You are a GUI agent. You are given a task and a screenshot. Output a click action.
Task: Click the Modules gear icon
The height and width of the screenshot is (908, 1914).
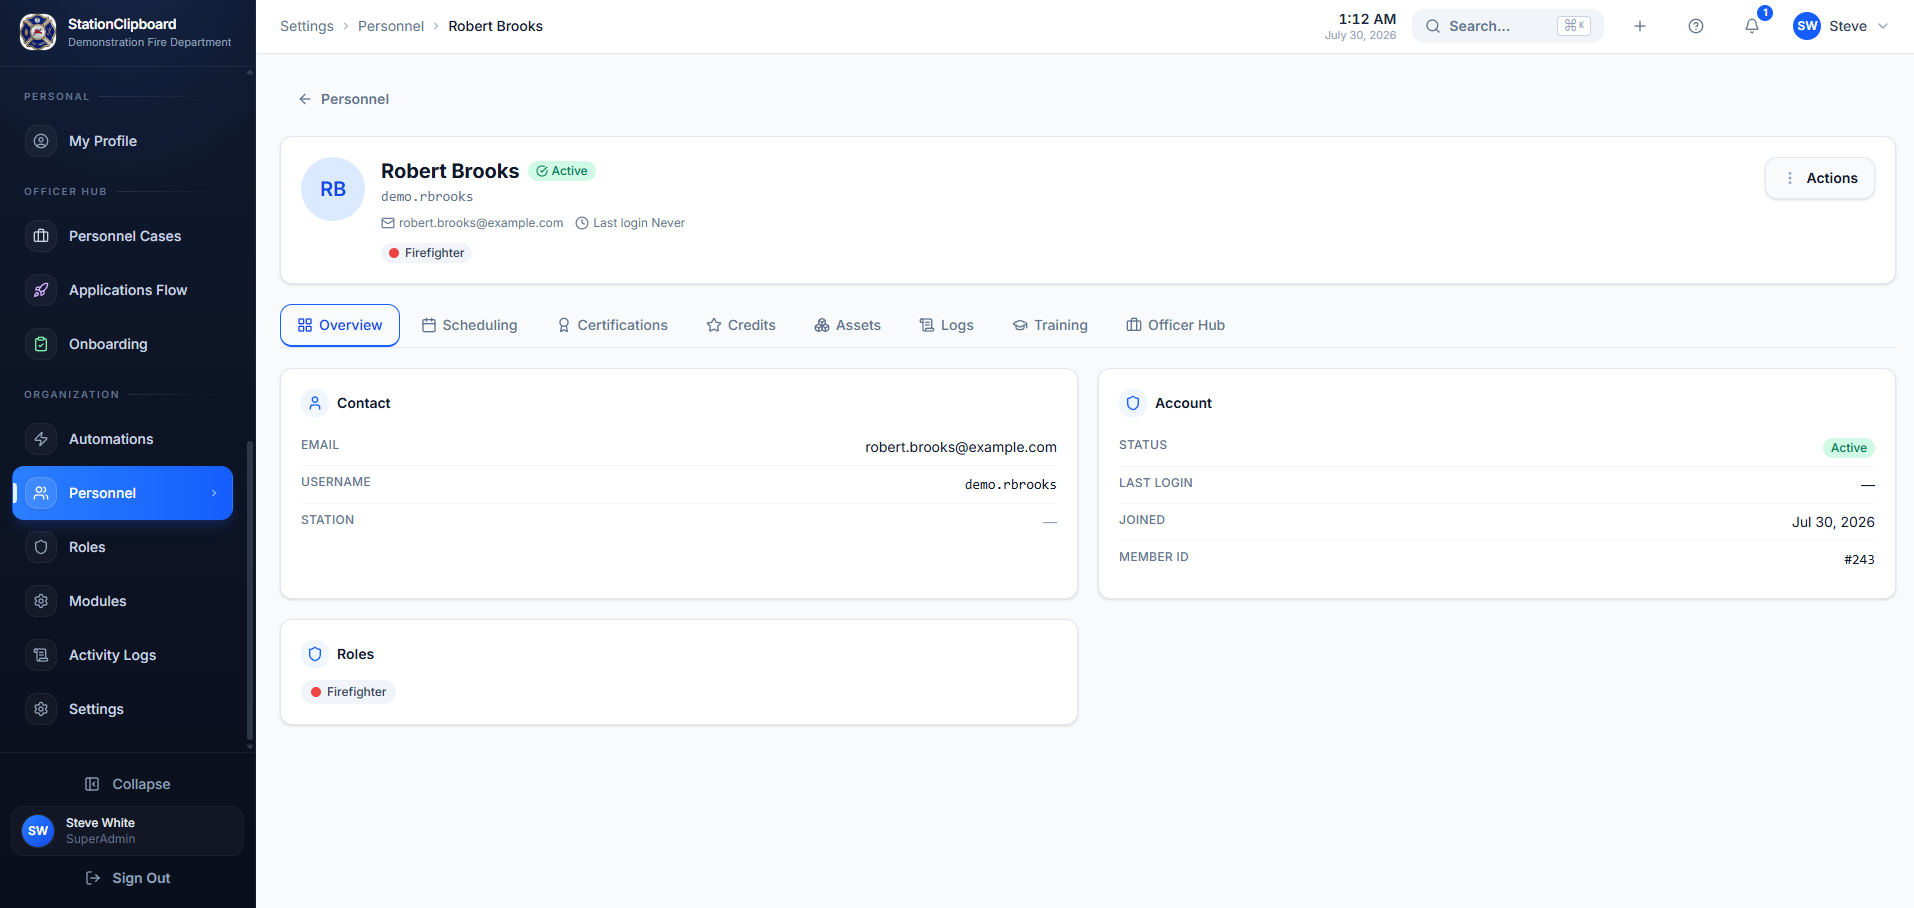click(x=41, y=601)
